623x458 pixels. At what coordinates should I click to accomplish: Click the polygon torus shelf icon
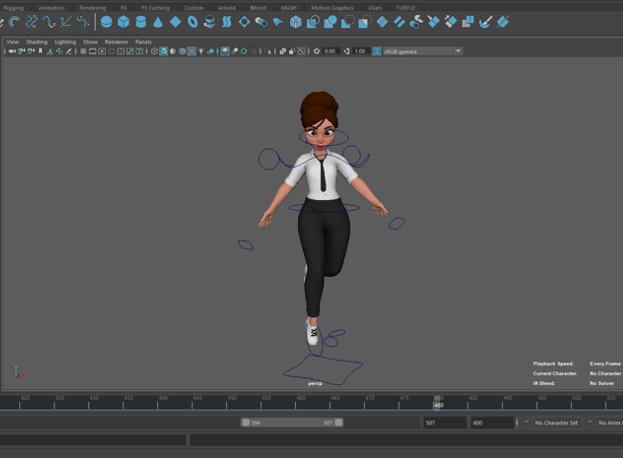pos(192,22)
